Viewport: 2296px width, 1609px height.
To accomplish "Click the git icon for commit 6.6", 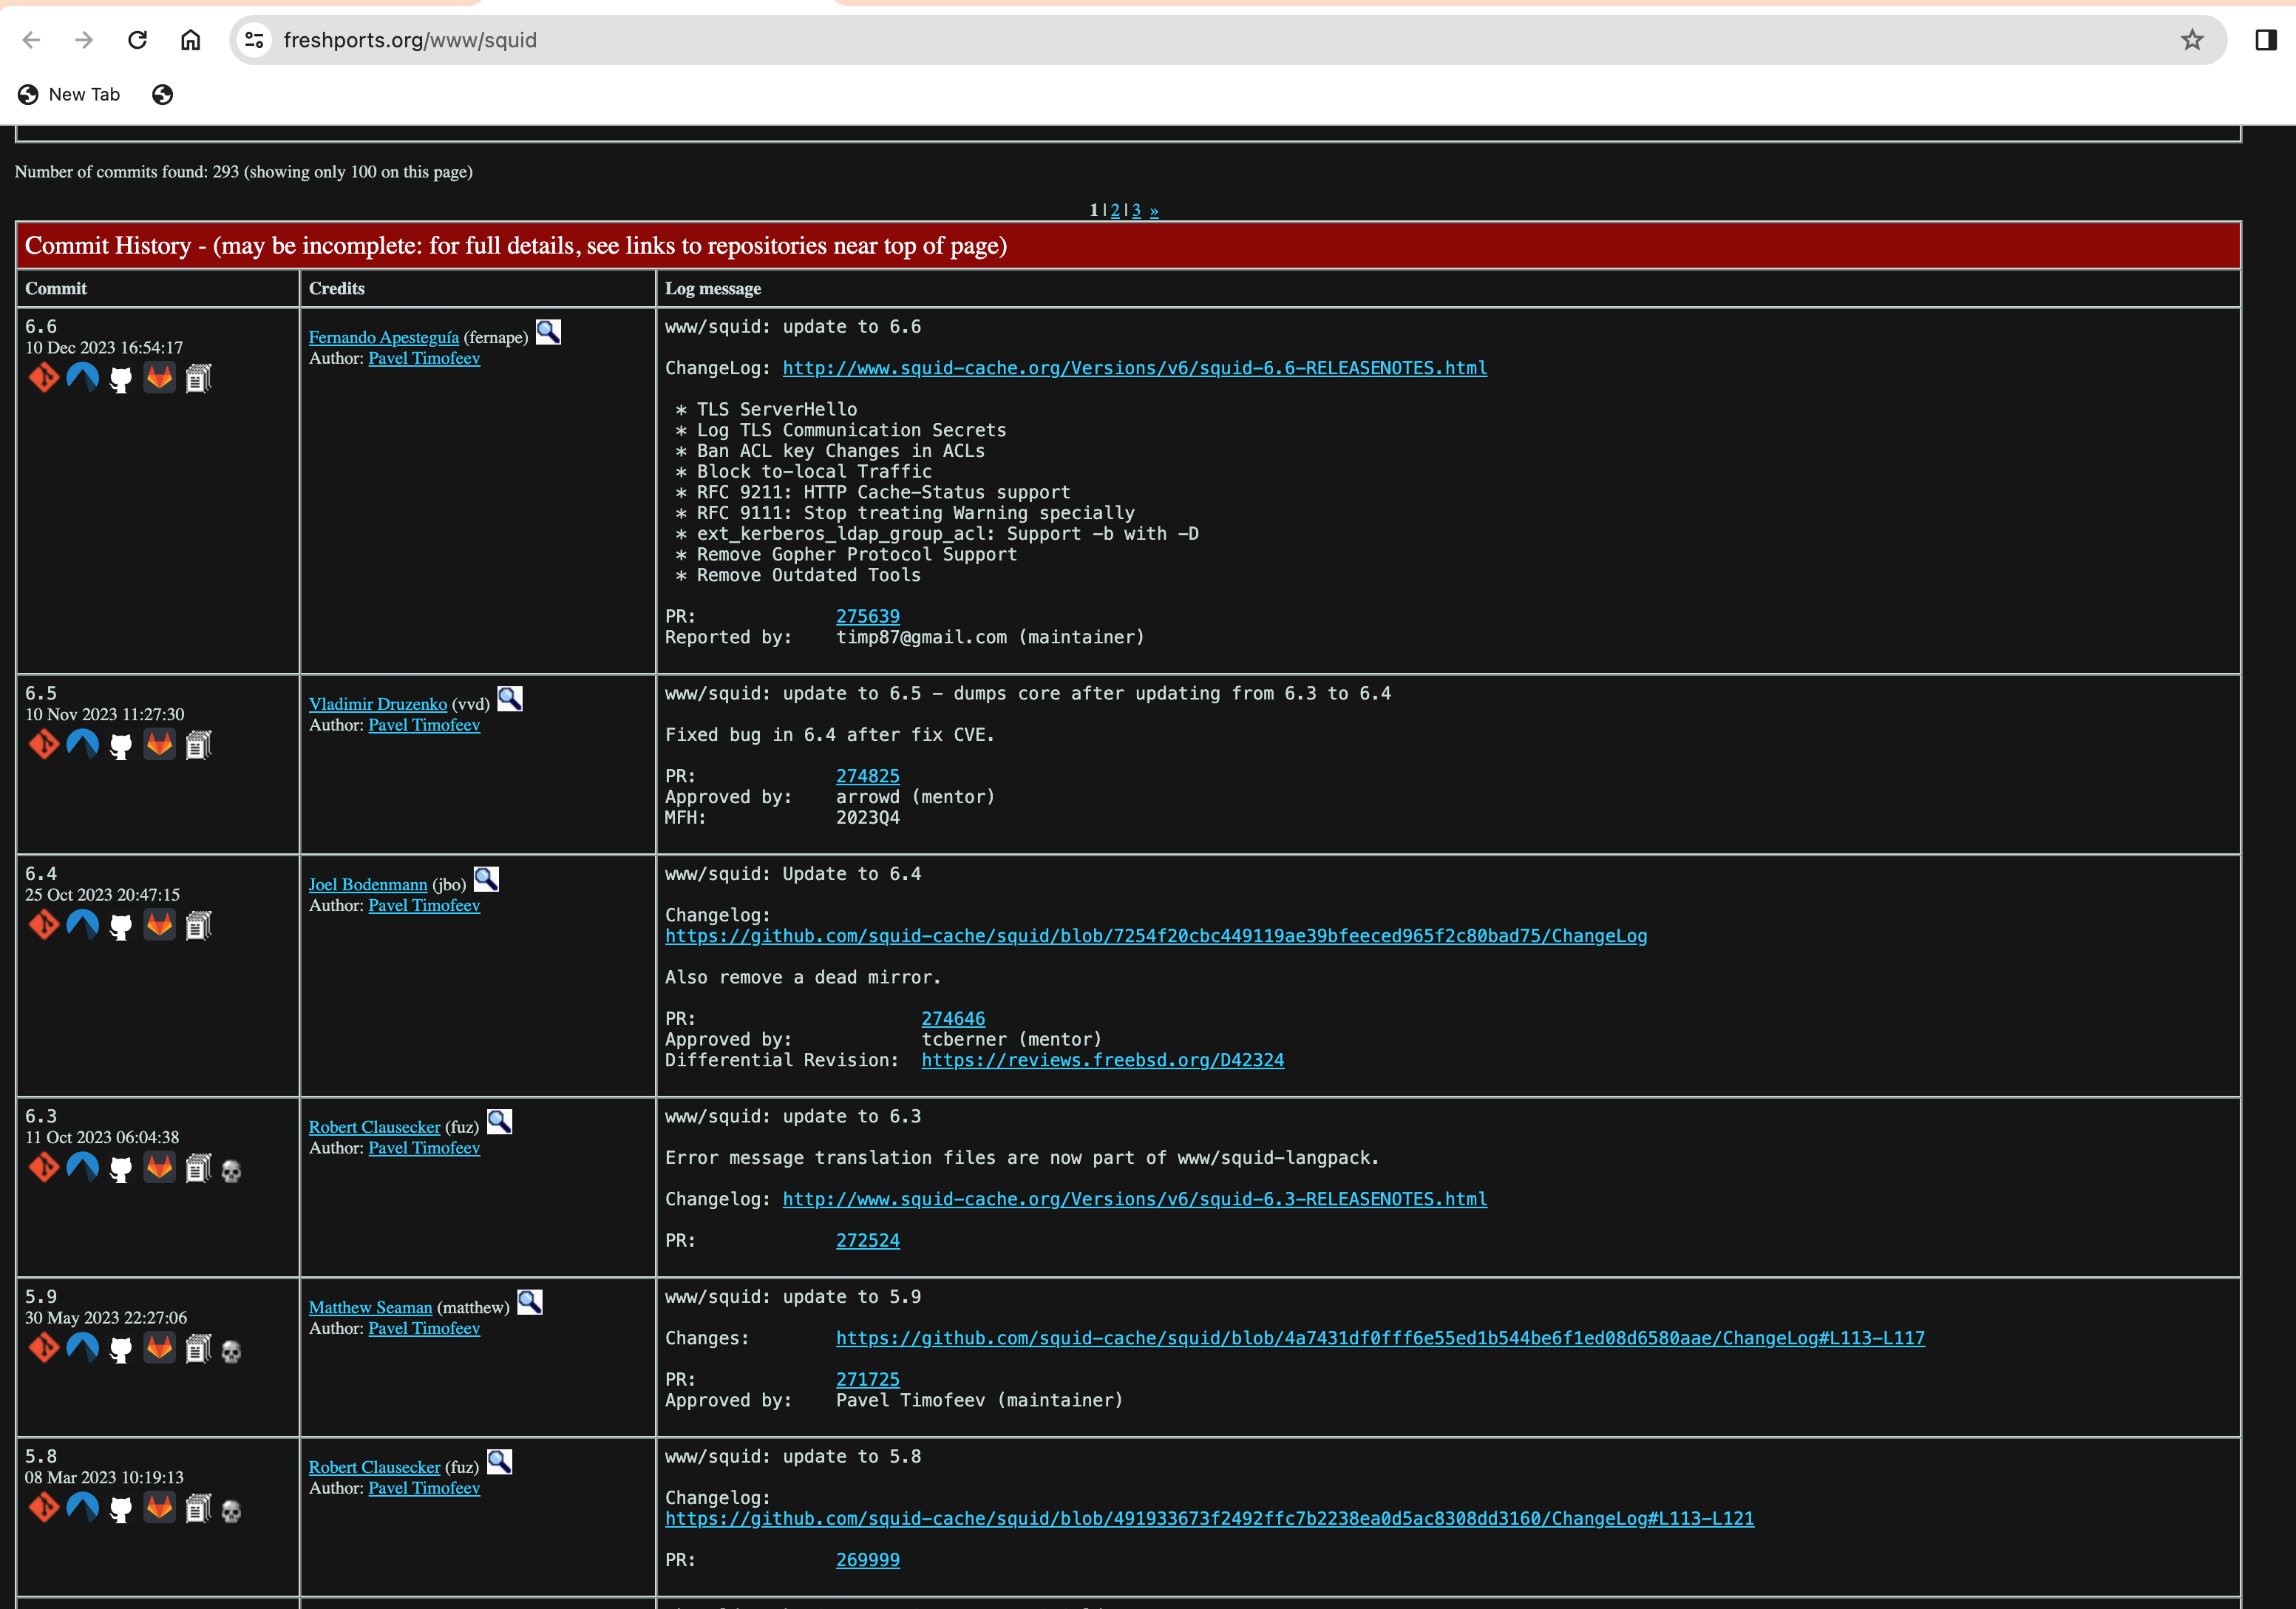I will click(x=44, y=378).
